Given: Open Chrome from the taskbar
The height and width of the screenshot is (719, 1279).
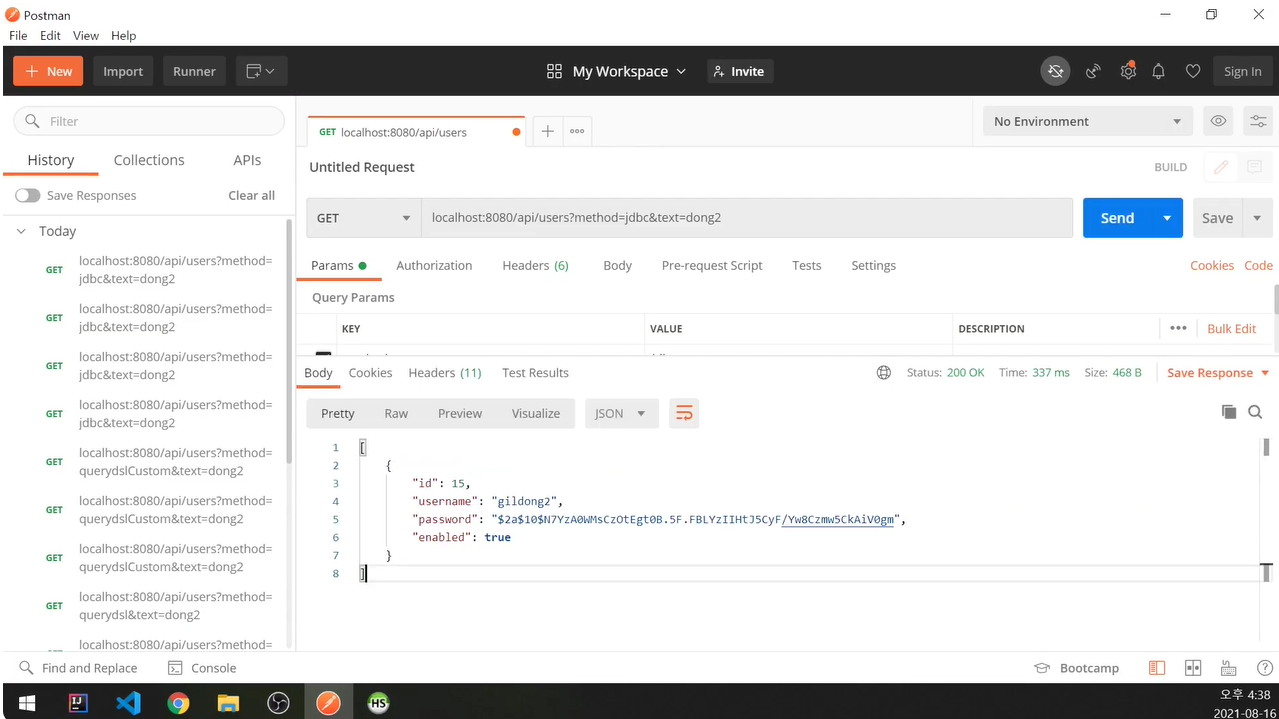Looking at the screenshot, I should click(178, 703).
